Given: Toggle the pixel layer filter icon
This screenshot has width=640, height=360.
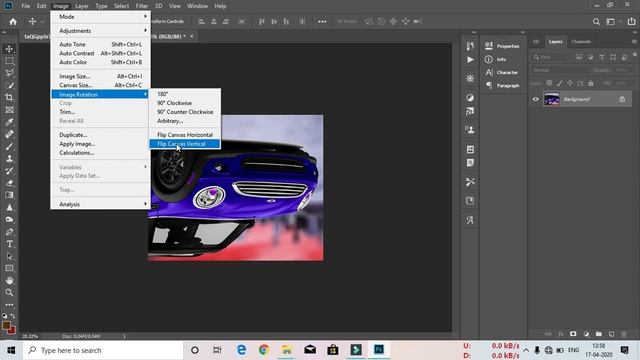Looking at the screenshot, I should [x=579, y=57].
